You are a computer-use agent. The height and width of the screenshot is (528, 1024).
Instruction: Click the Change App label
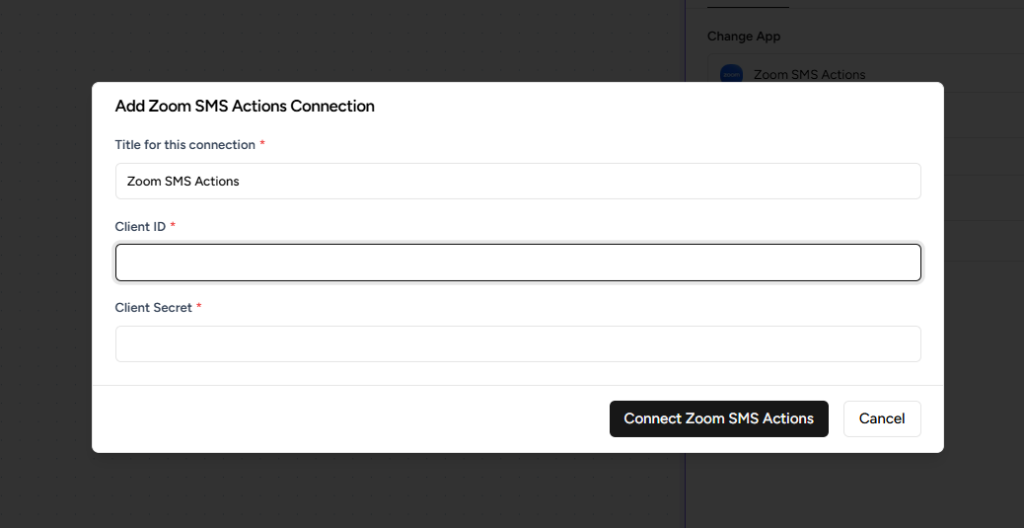point(743,36)
